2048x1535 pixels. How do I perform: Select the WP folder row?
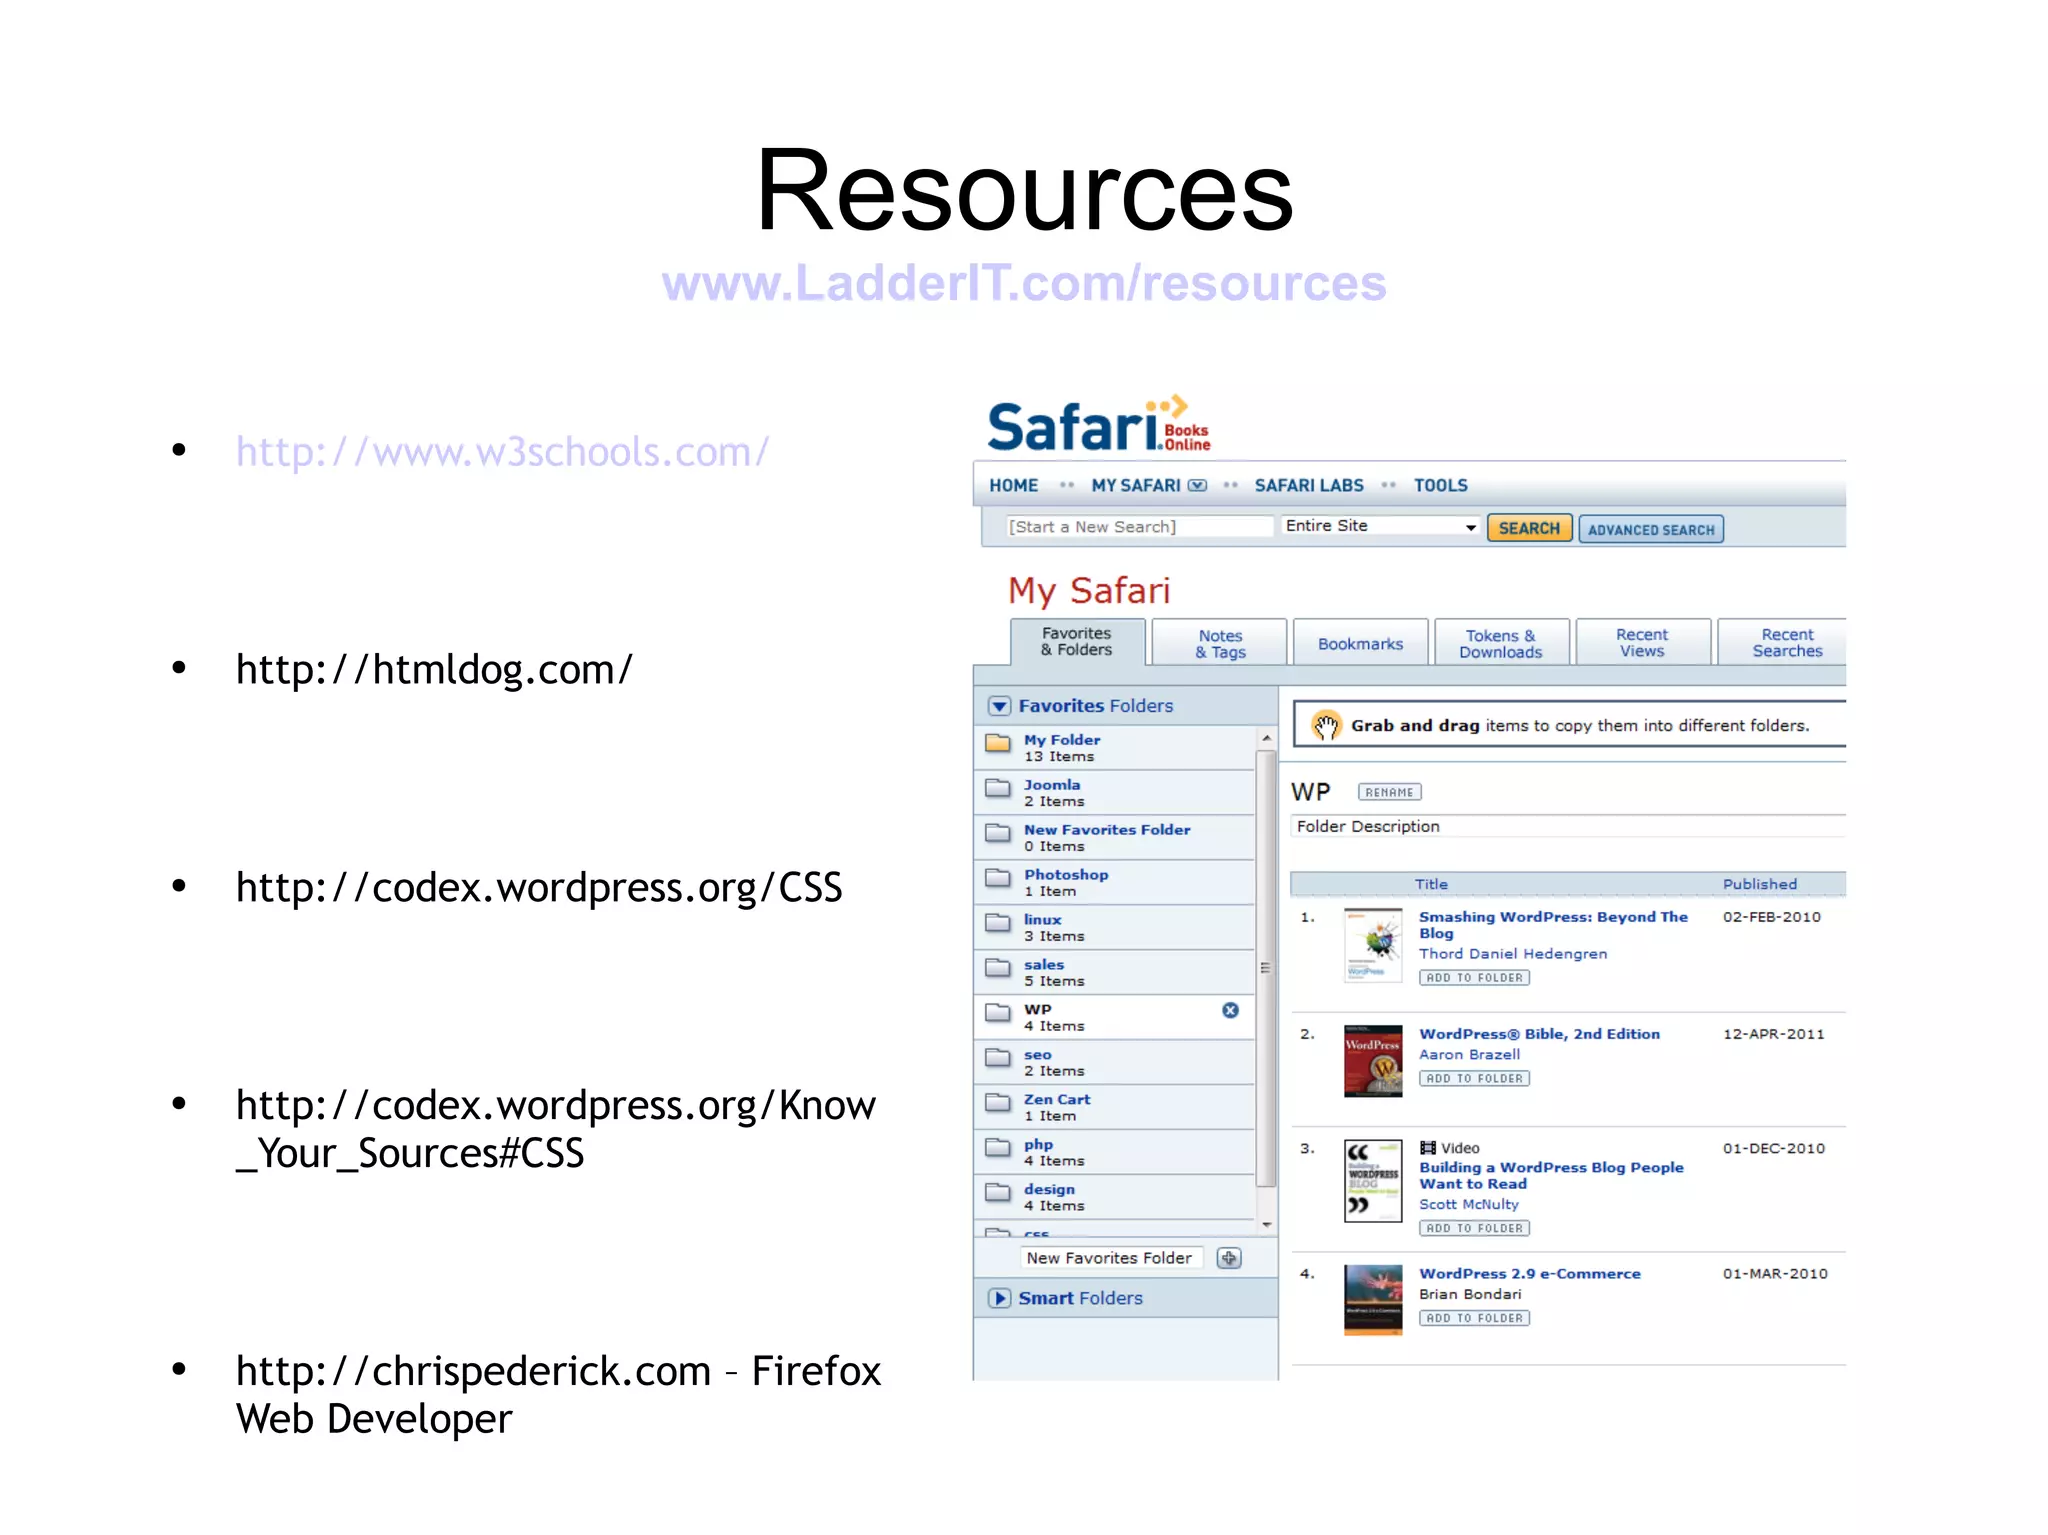pos(1114,1017)
